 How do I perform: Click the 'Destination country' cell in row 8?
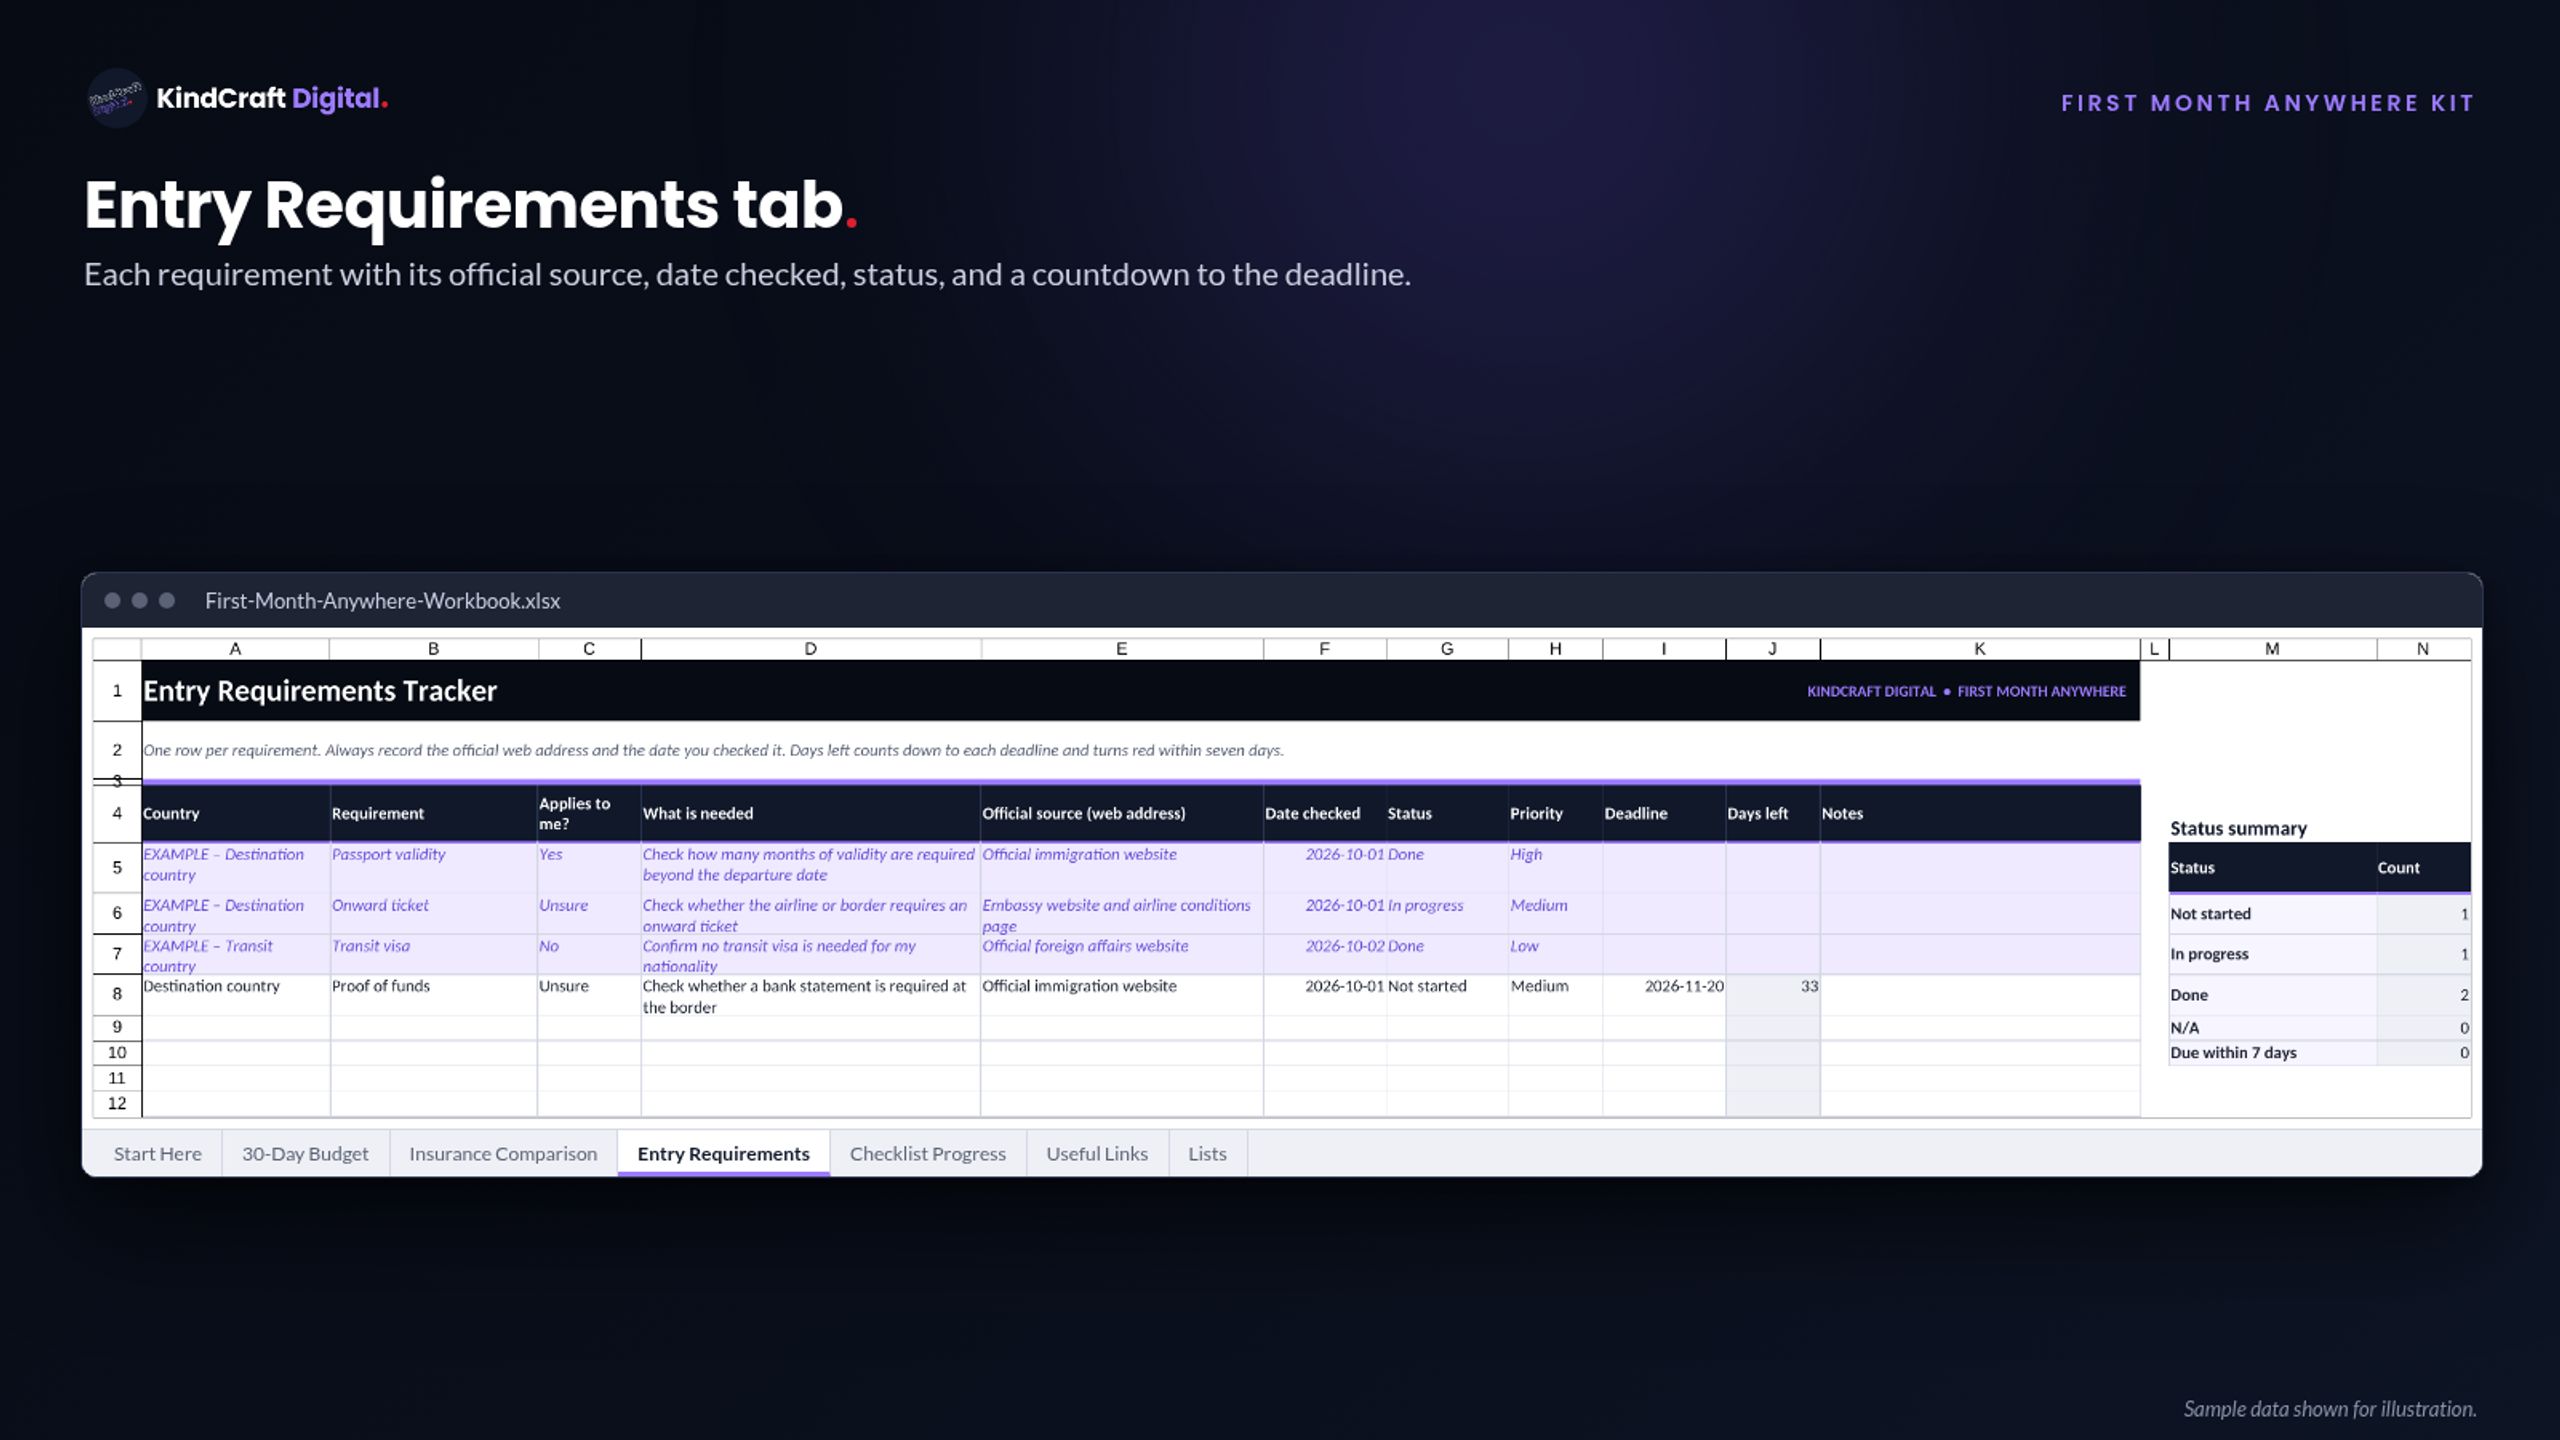235,995
